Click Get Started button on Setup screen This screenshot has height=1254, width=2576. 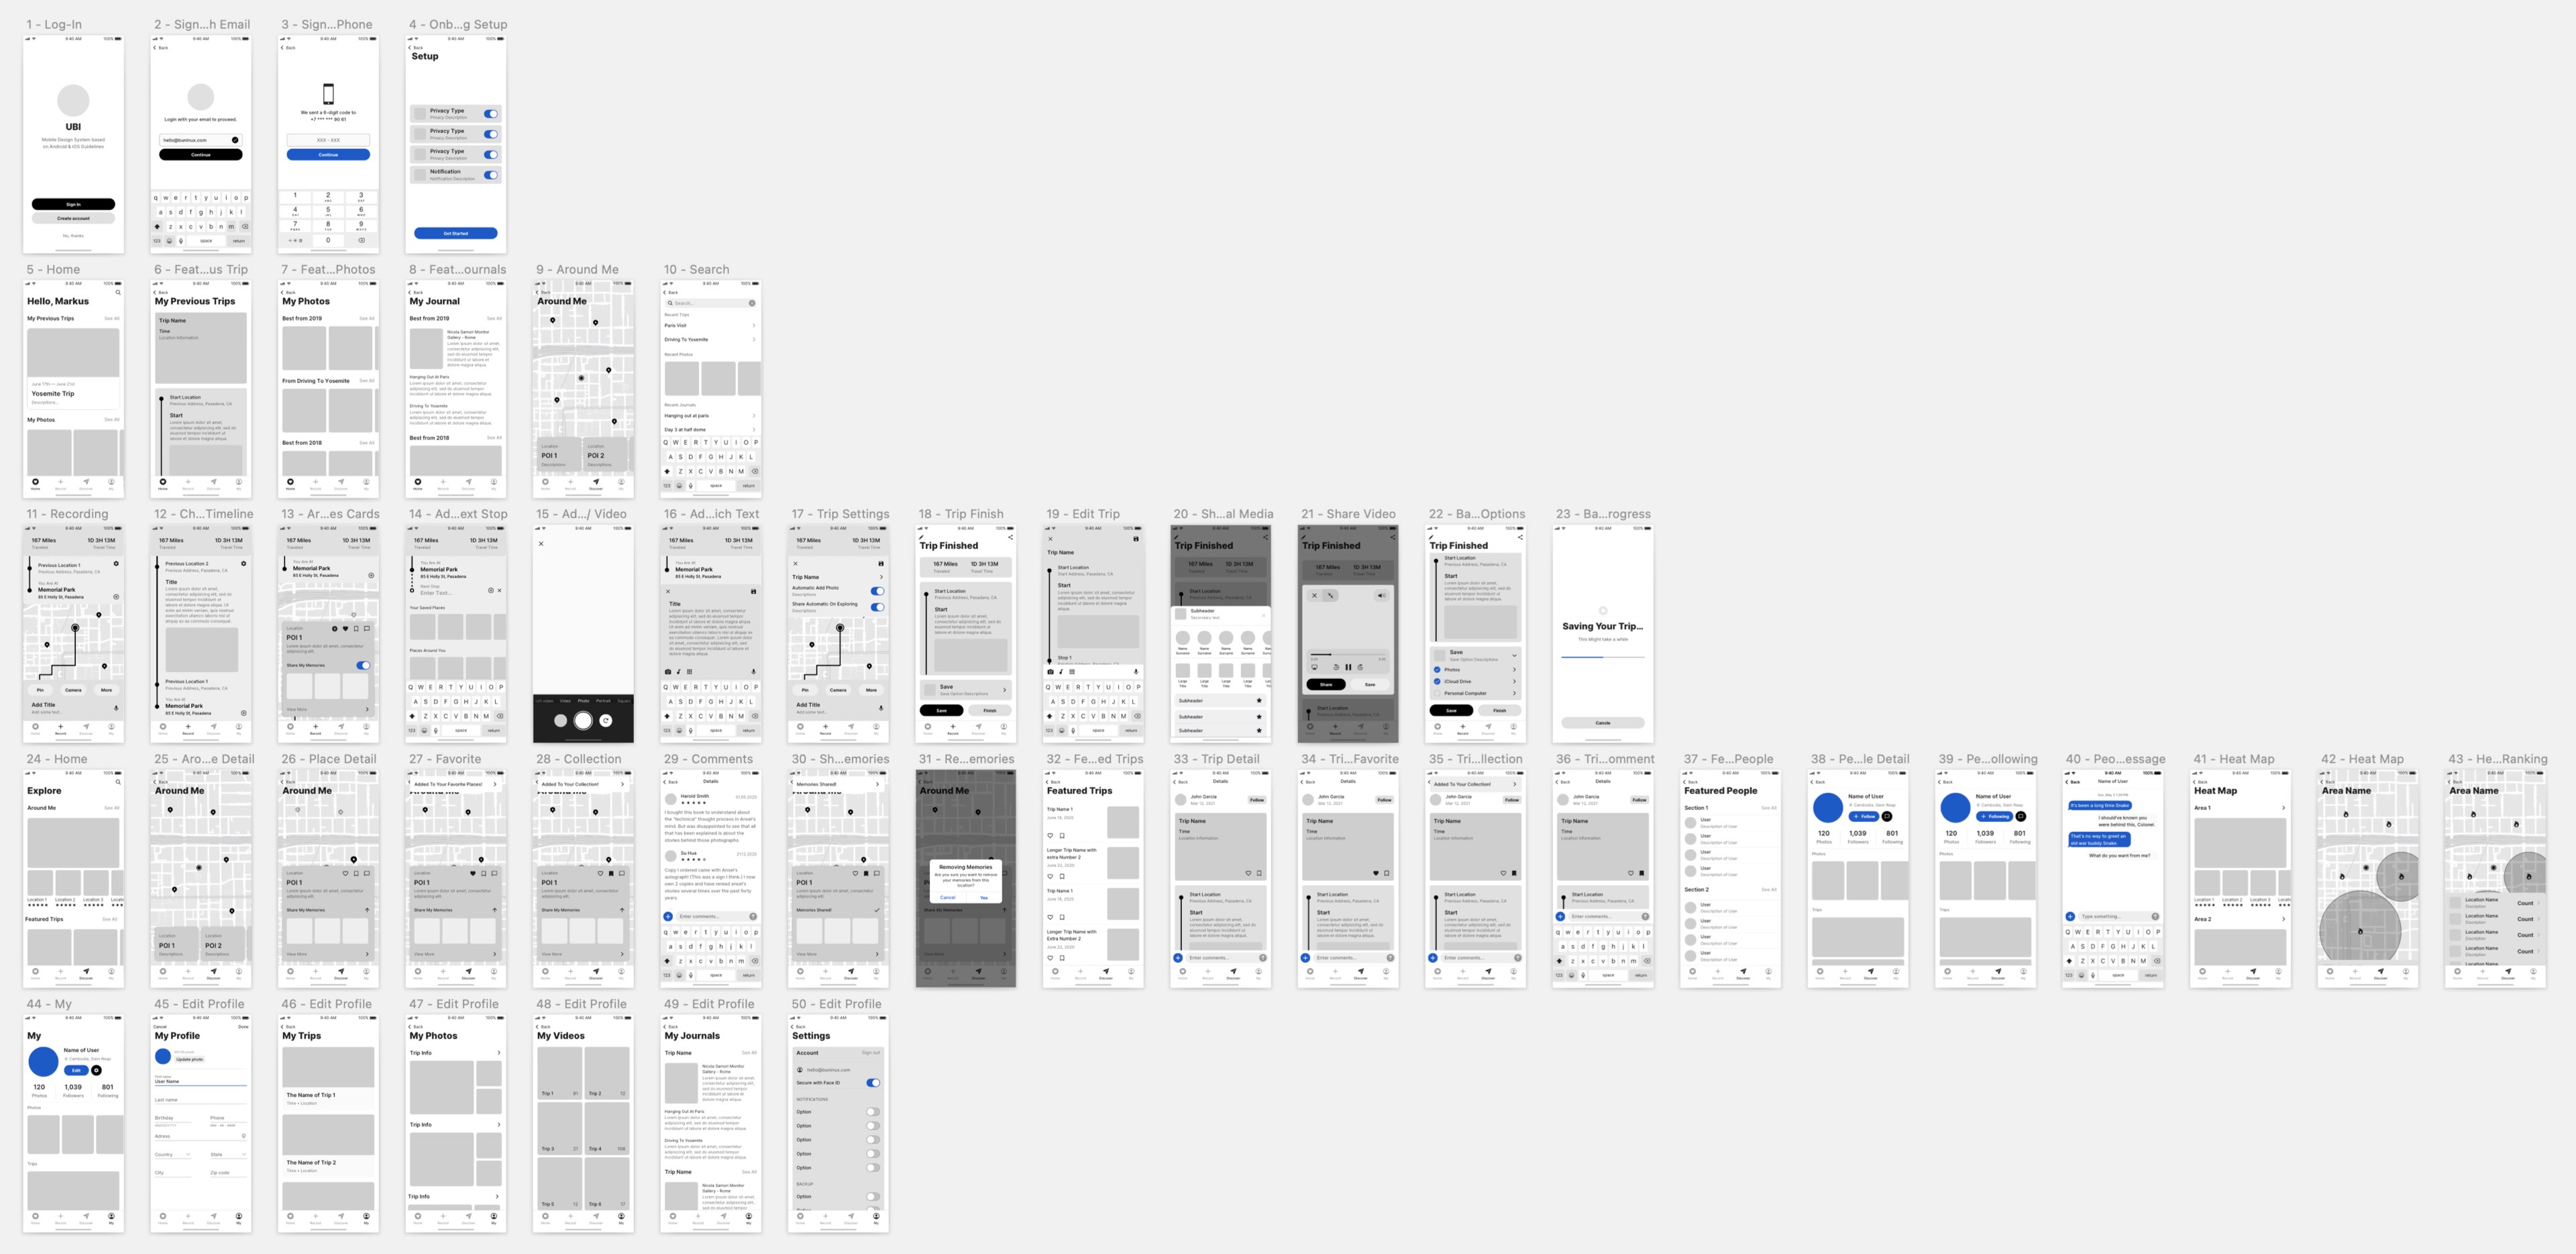(x=455, y=233)
